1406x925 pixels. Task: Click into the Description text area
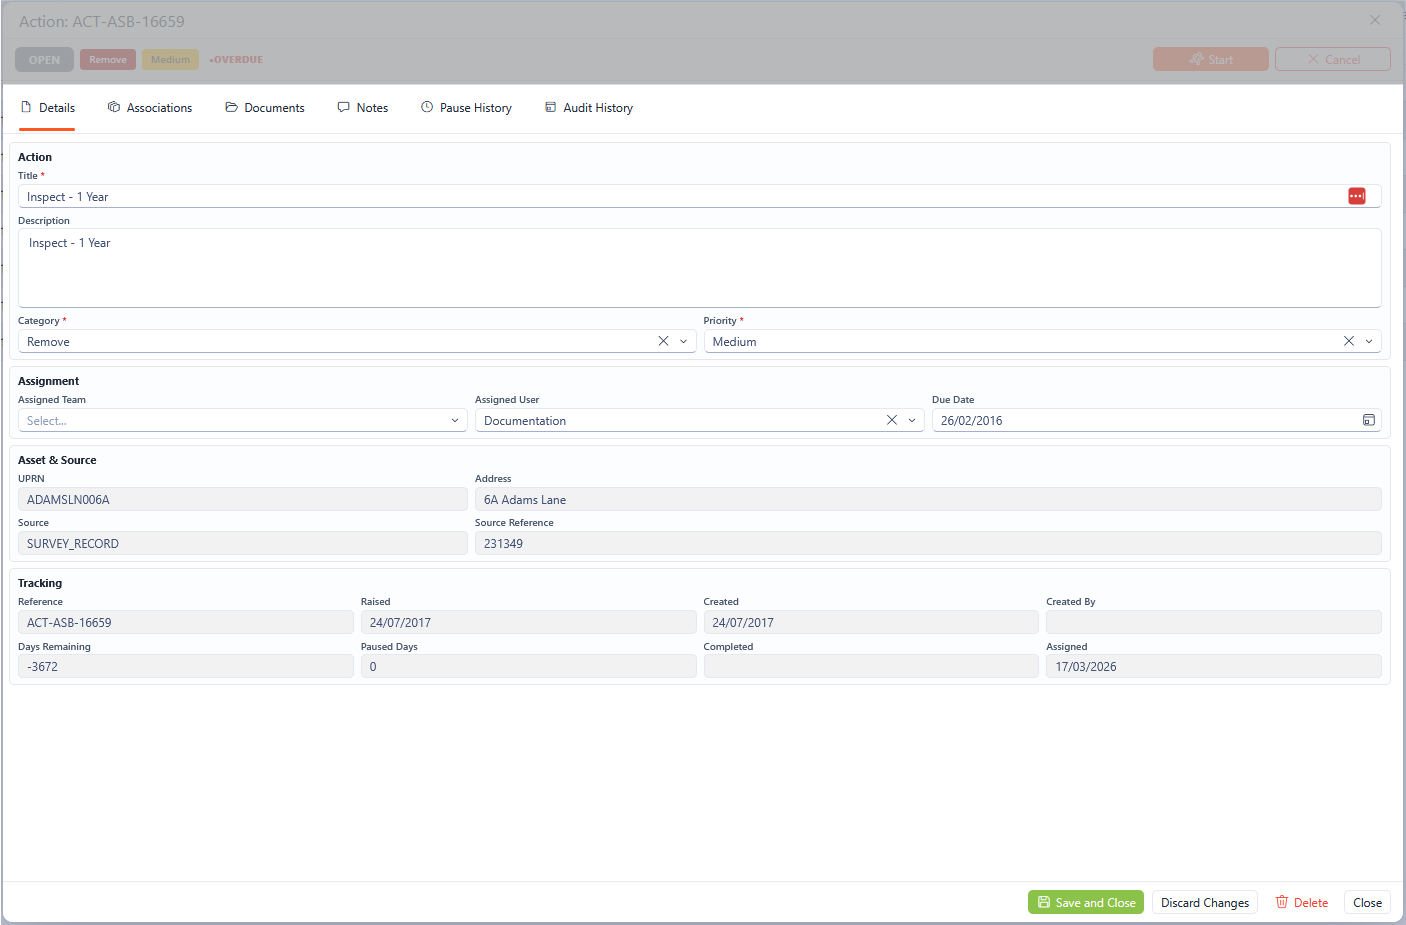699,268
